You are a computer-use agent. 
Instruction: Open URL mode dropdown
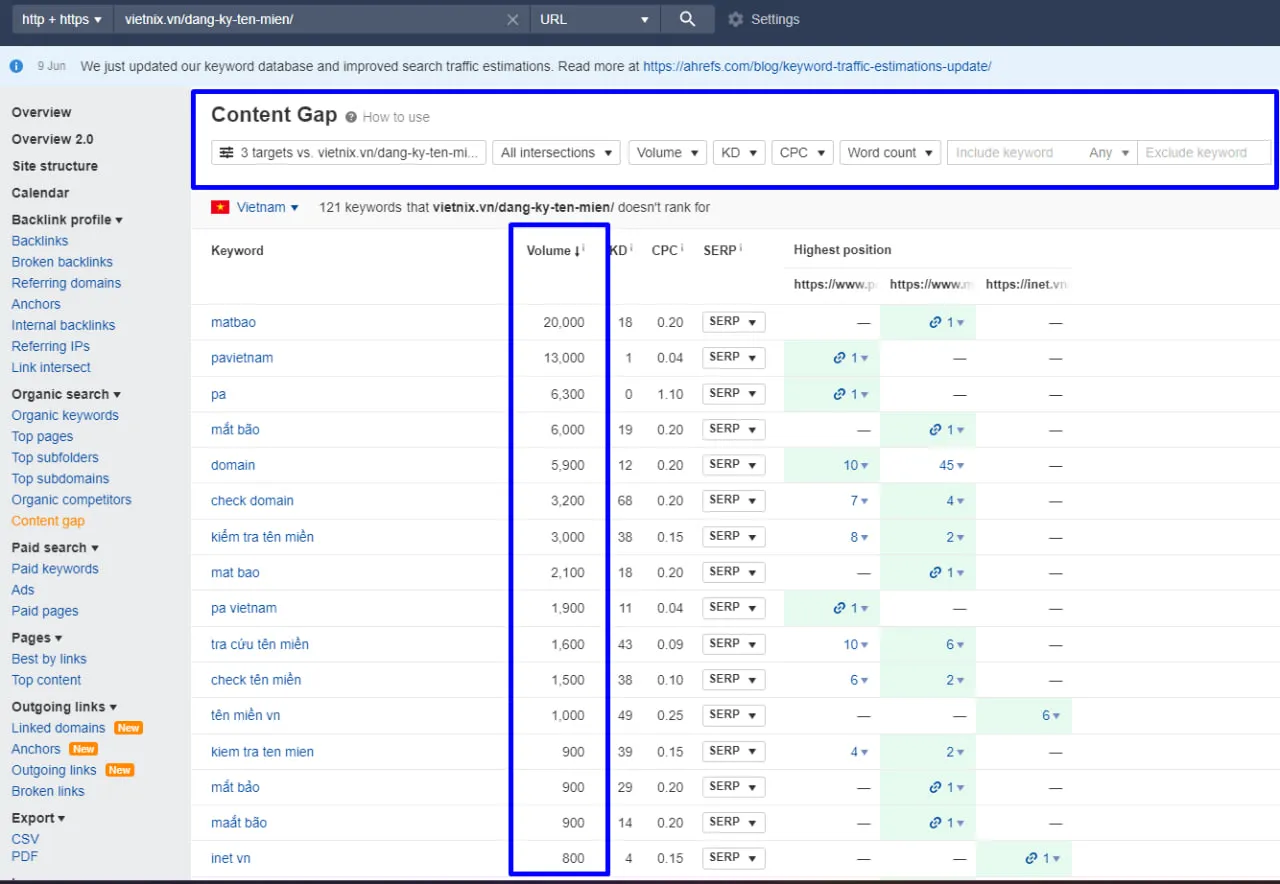[594, 19]
